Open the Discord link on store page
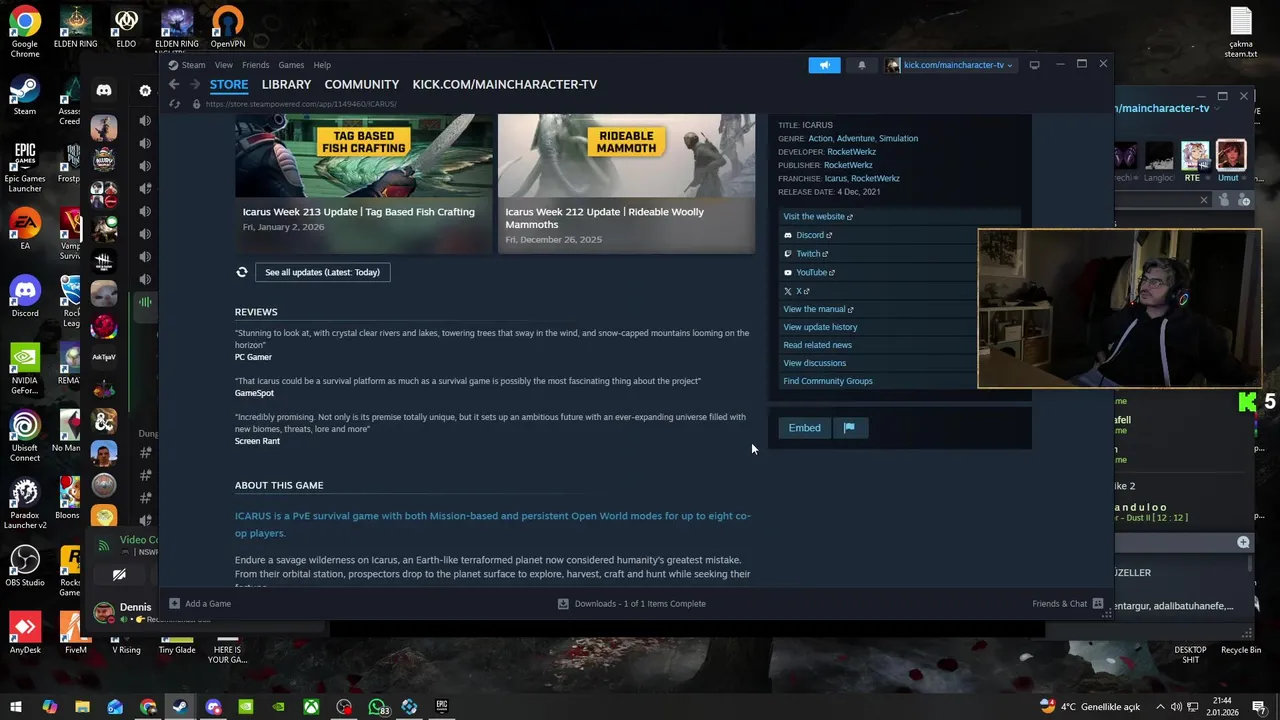The height and width of the screenshot is (720, 1280). (809, 235)
